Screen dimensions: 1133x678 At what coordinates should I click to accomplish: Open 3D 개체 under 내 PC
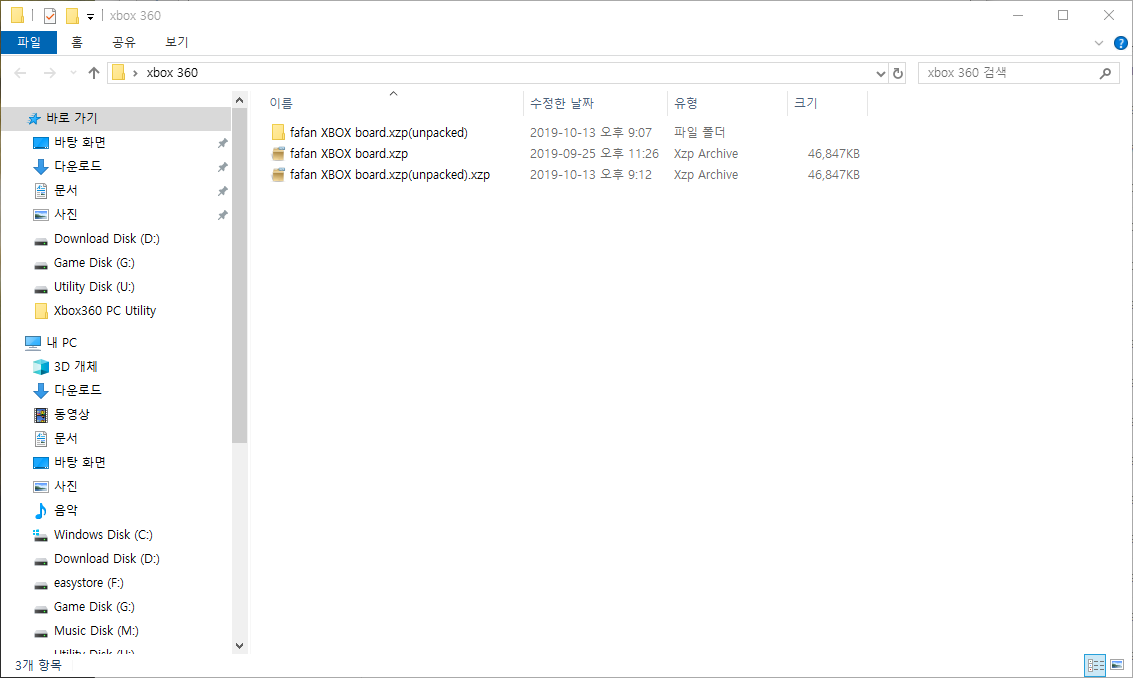pyautogui.click(x=75, y=366)
